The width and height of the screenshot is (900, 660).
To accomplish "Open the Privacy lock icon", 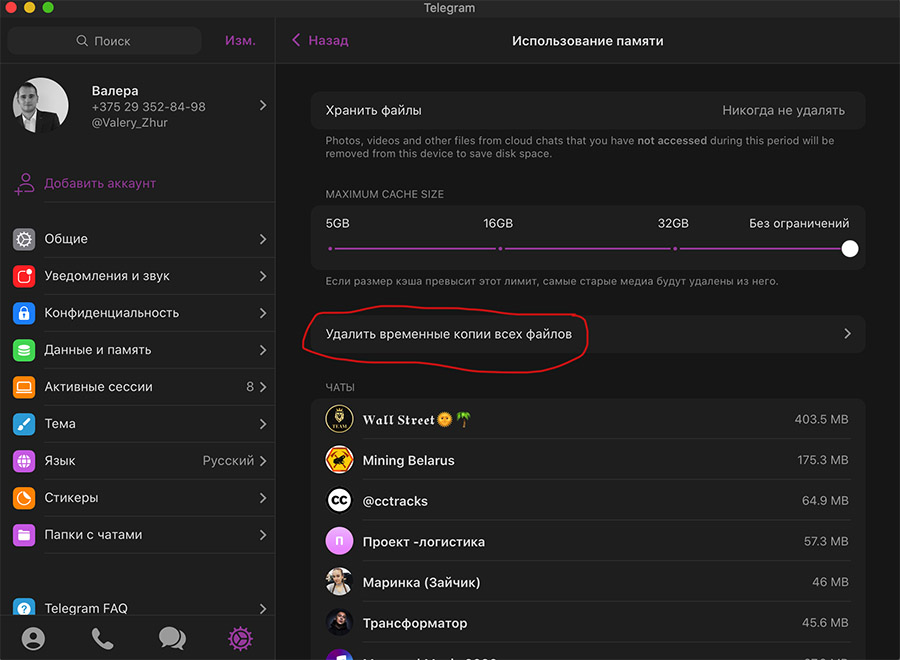I will (24, 313).
